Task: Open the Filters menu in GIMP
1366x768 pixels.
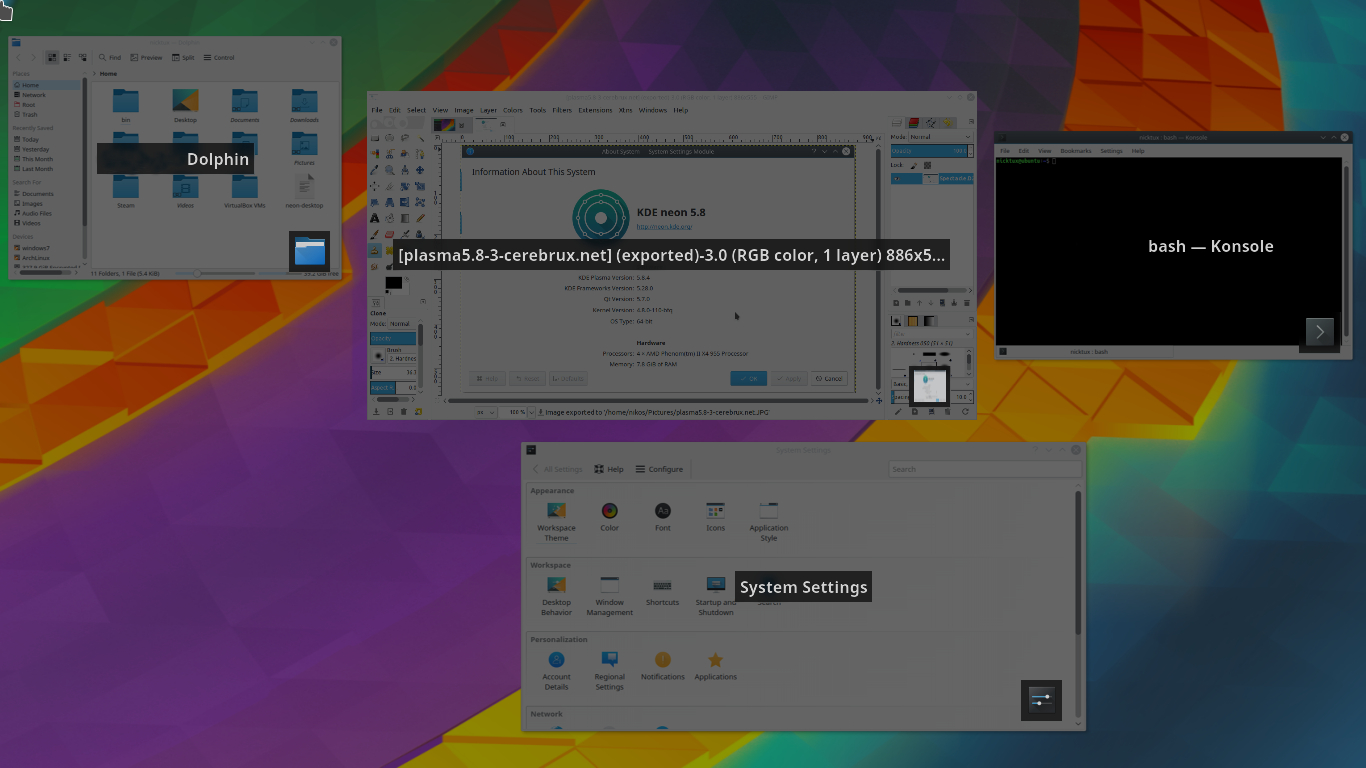Action: (x=562, y=110)
